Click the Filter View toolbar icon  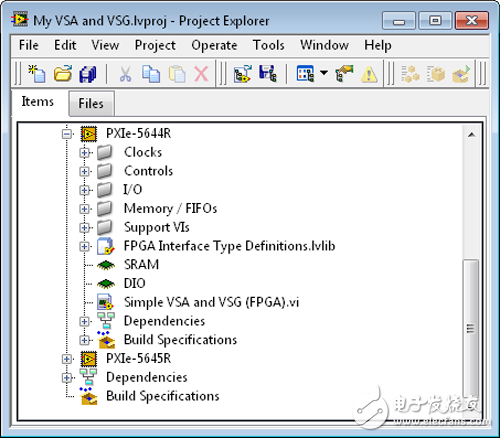pyautogui.click(x=305, y=74)
